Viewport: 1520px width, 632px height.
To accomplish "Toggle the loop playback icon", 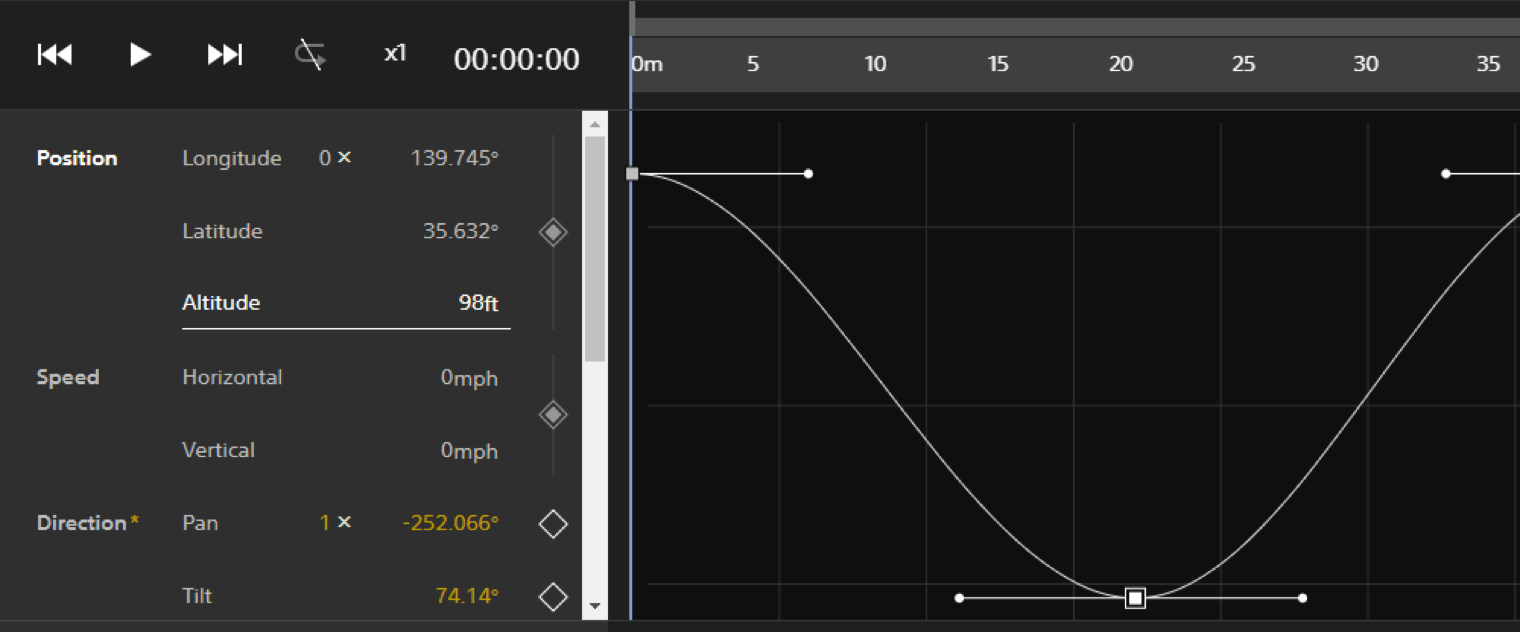I will pyautogui.click(x=310, y=54).
